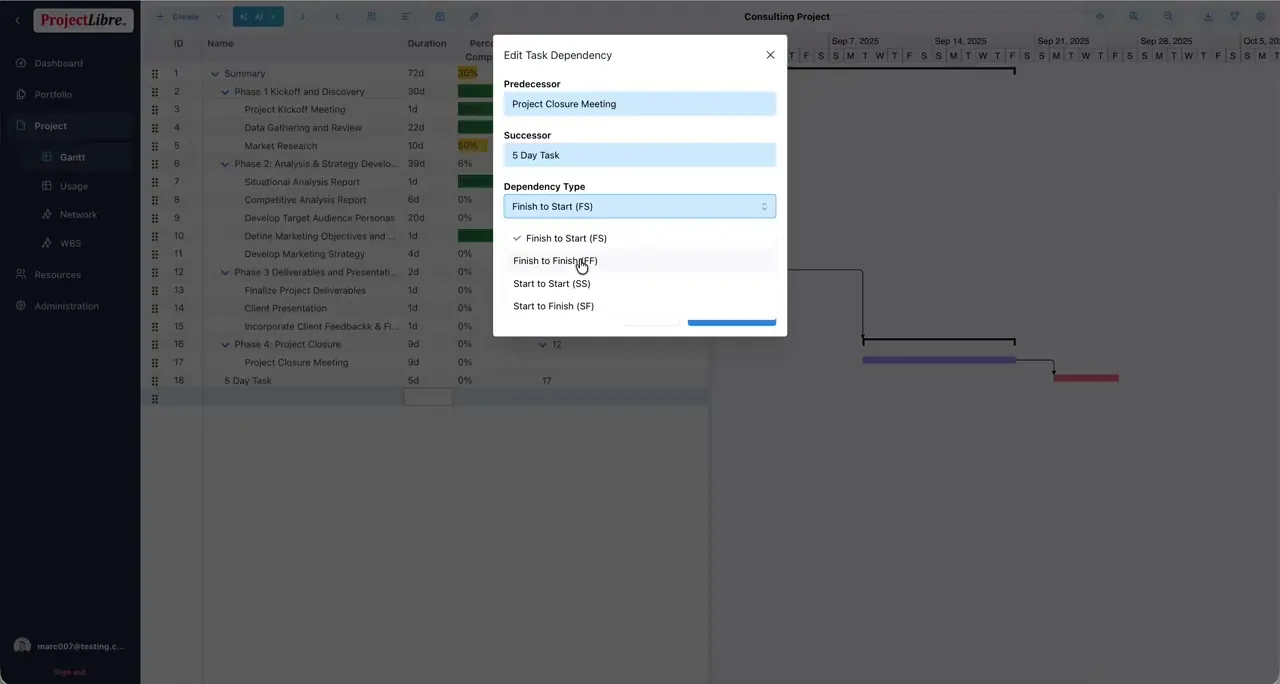
Task: Switch to the Usage view
Action: coord(73,186)
